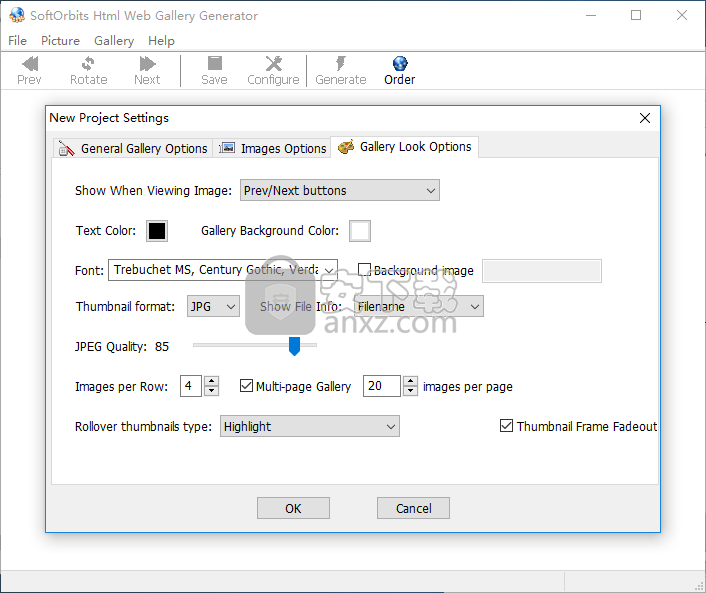Pick the black Text Color swatch
Screen dimensions: 706x593
(157, 231)
